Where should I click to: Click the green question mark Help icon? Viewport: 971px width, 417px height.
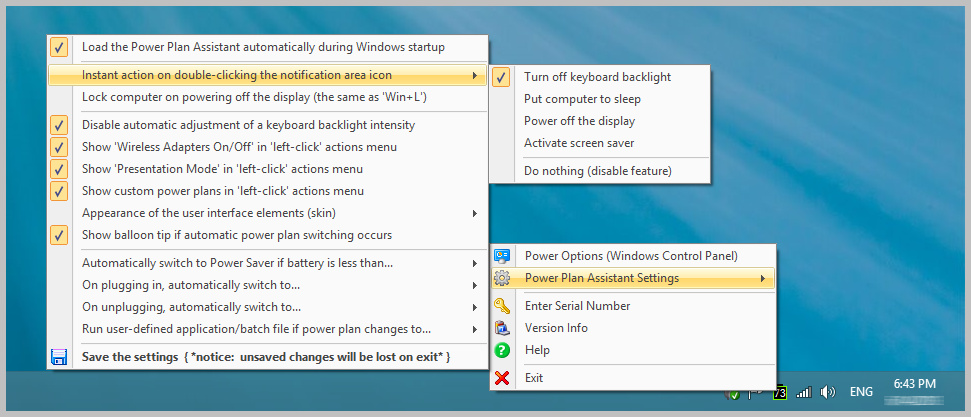[502, 350]
